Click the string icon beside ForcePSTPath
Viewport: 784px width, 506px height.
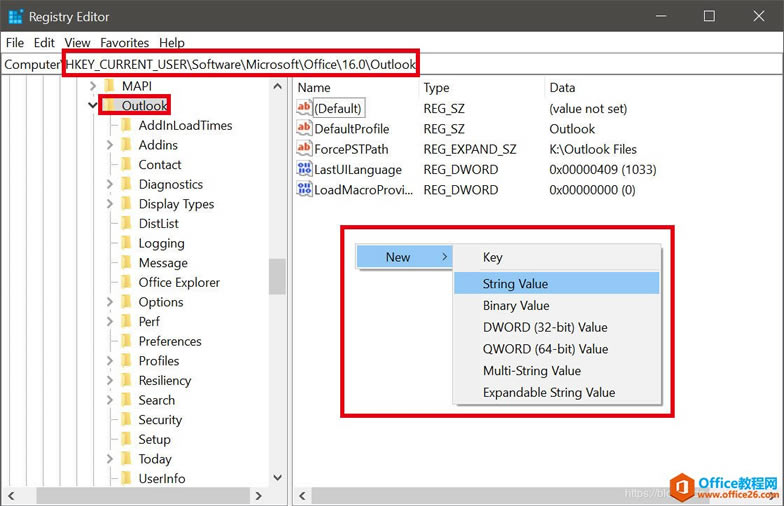304,148
